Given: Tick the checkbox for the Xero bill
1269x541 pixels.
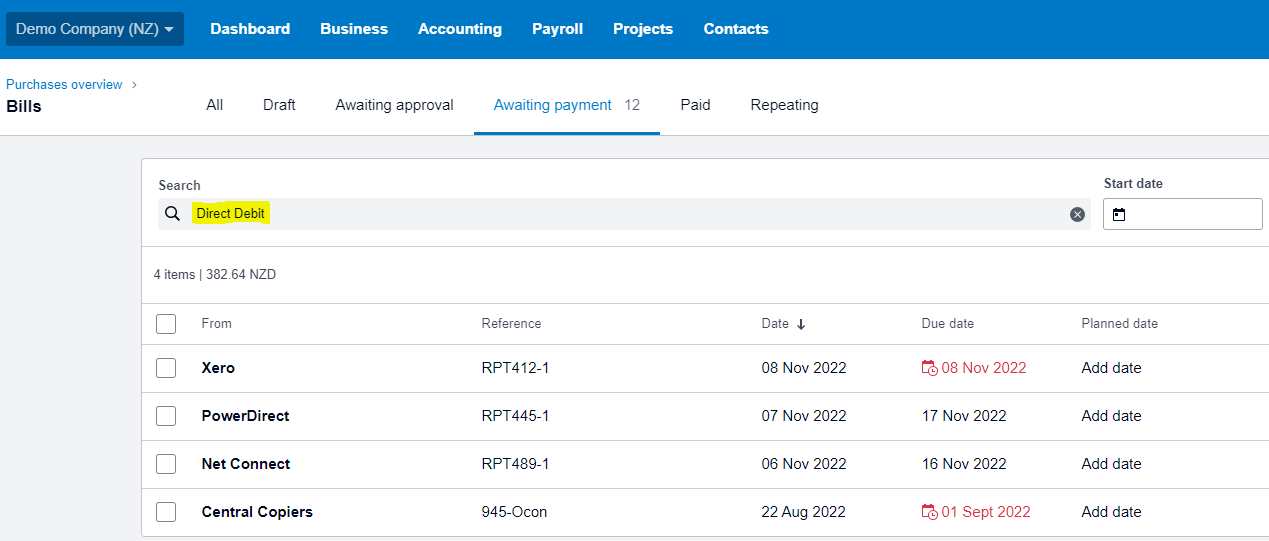Looking at the screenshot, I should coord(166,368).
